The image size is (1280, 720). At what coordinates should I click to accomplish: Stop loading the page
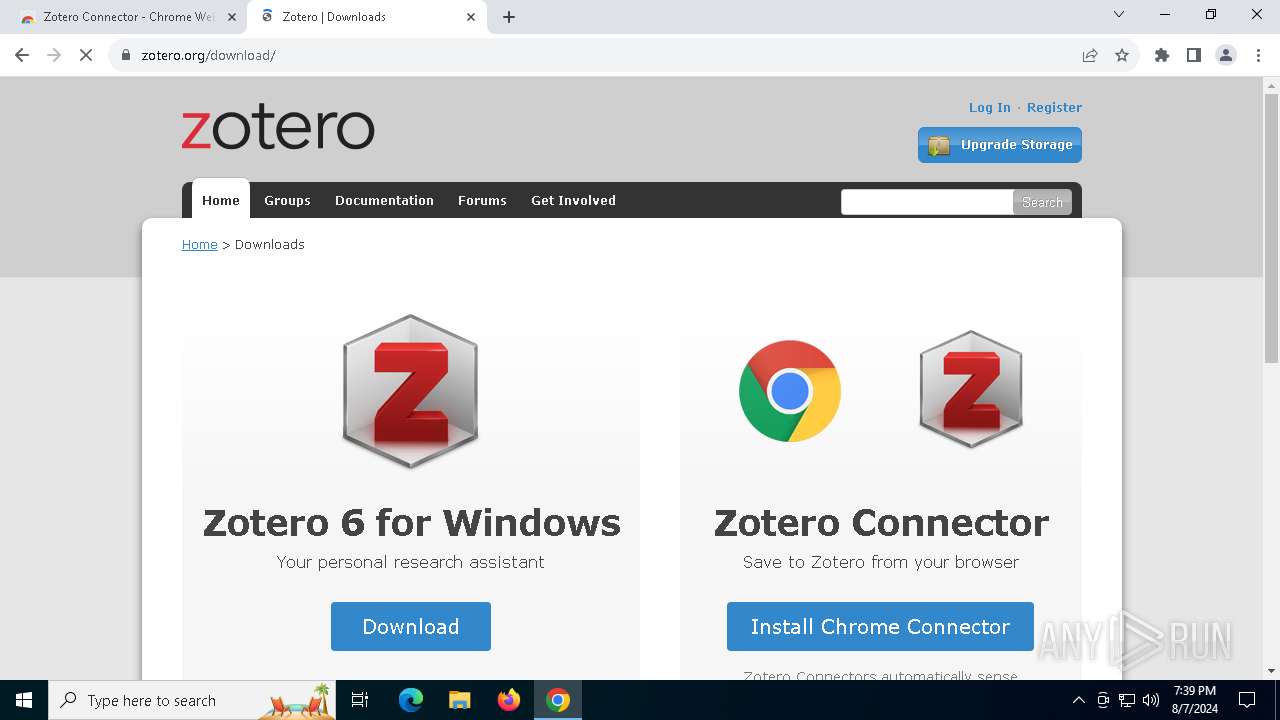86,55
